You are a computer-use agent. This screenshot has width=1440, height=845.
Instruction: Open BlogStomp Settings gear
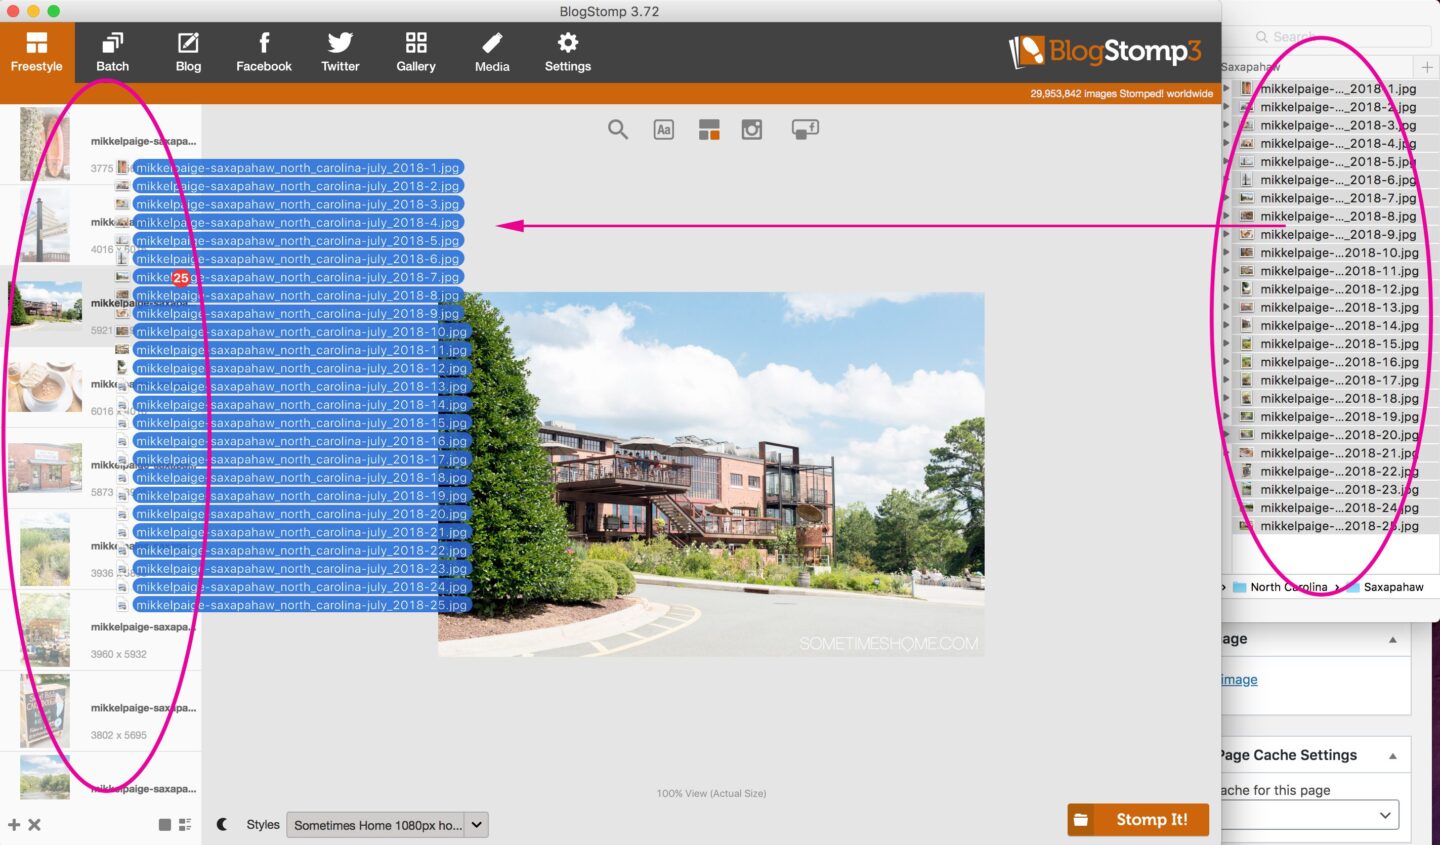pos(567,50)
